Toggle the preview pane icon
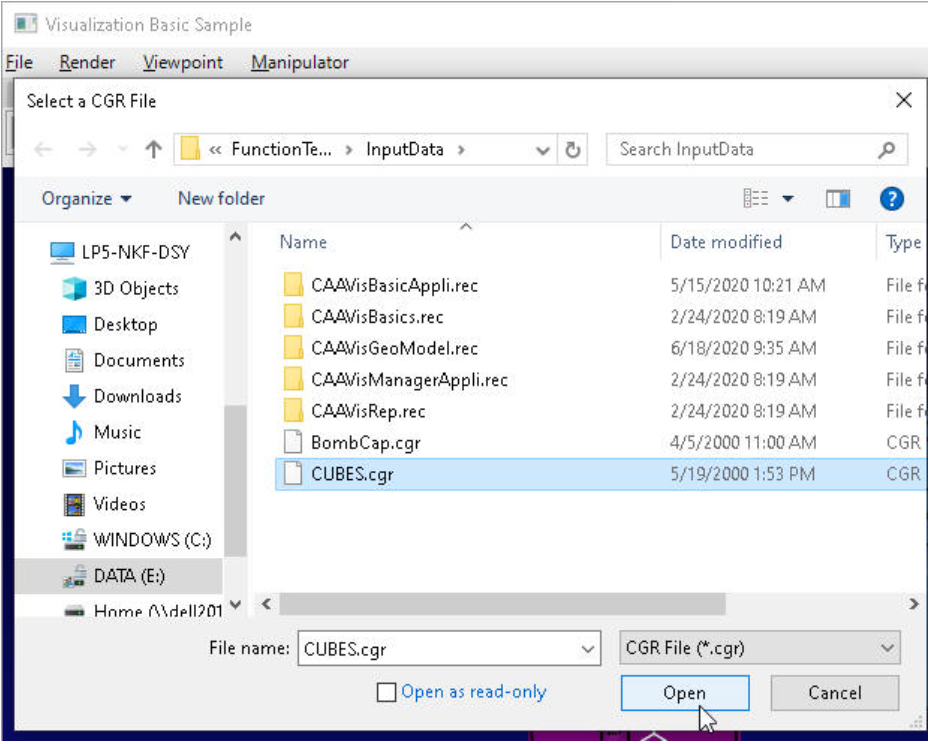The image size is (929, 744). (838, 199)
